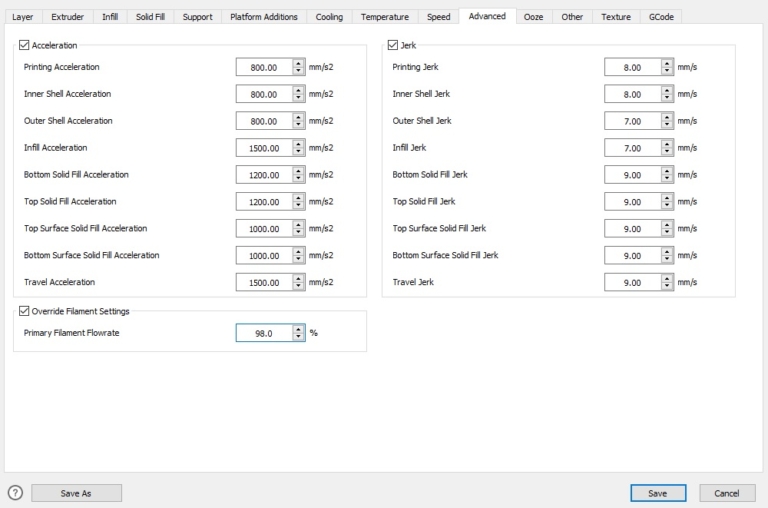Open the Temperature tab
Image resolution: width=768 pixels, height=508 pixels.
coord(385,17)
